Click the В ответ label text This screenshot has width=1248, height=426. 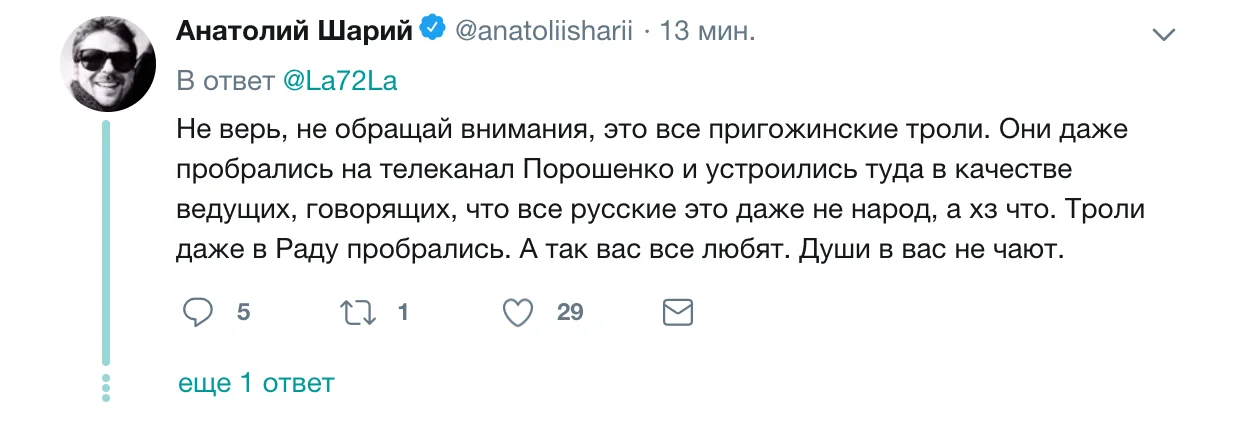click(227, 82)
